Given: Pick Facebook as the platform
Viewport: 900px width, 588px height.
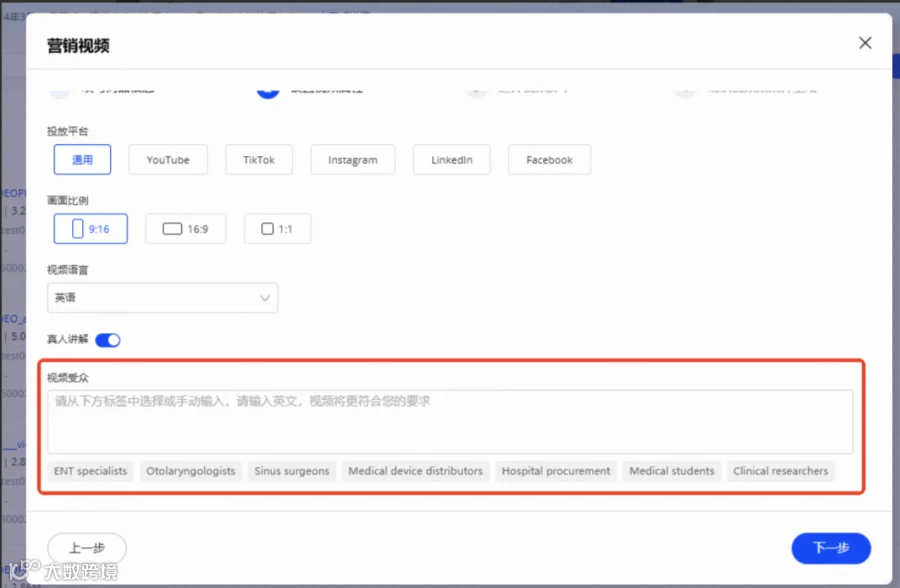Looking at the screenshot, I should coord(549,160).
